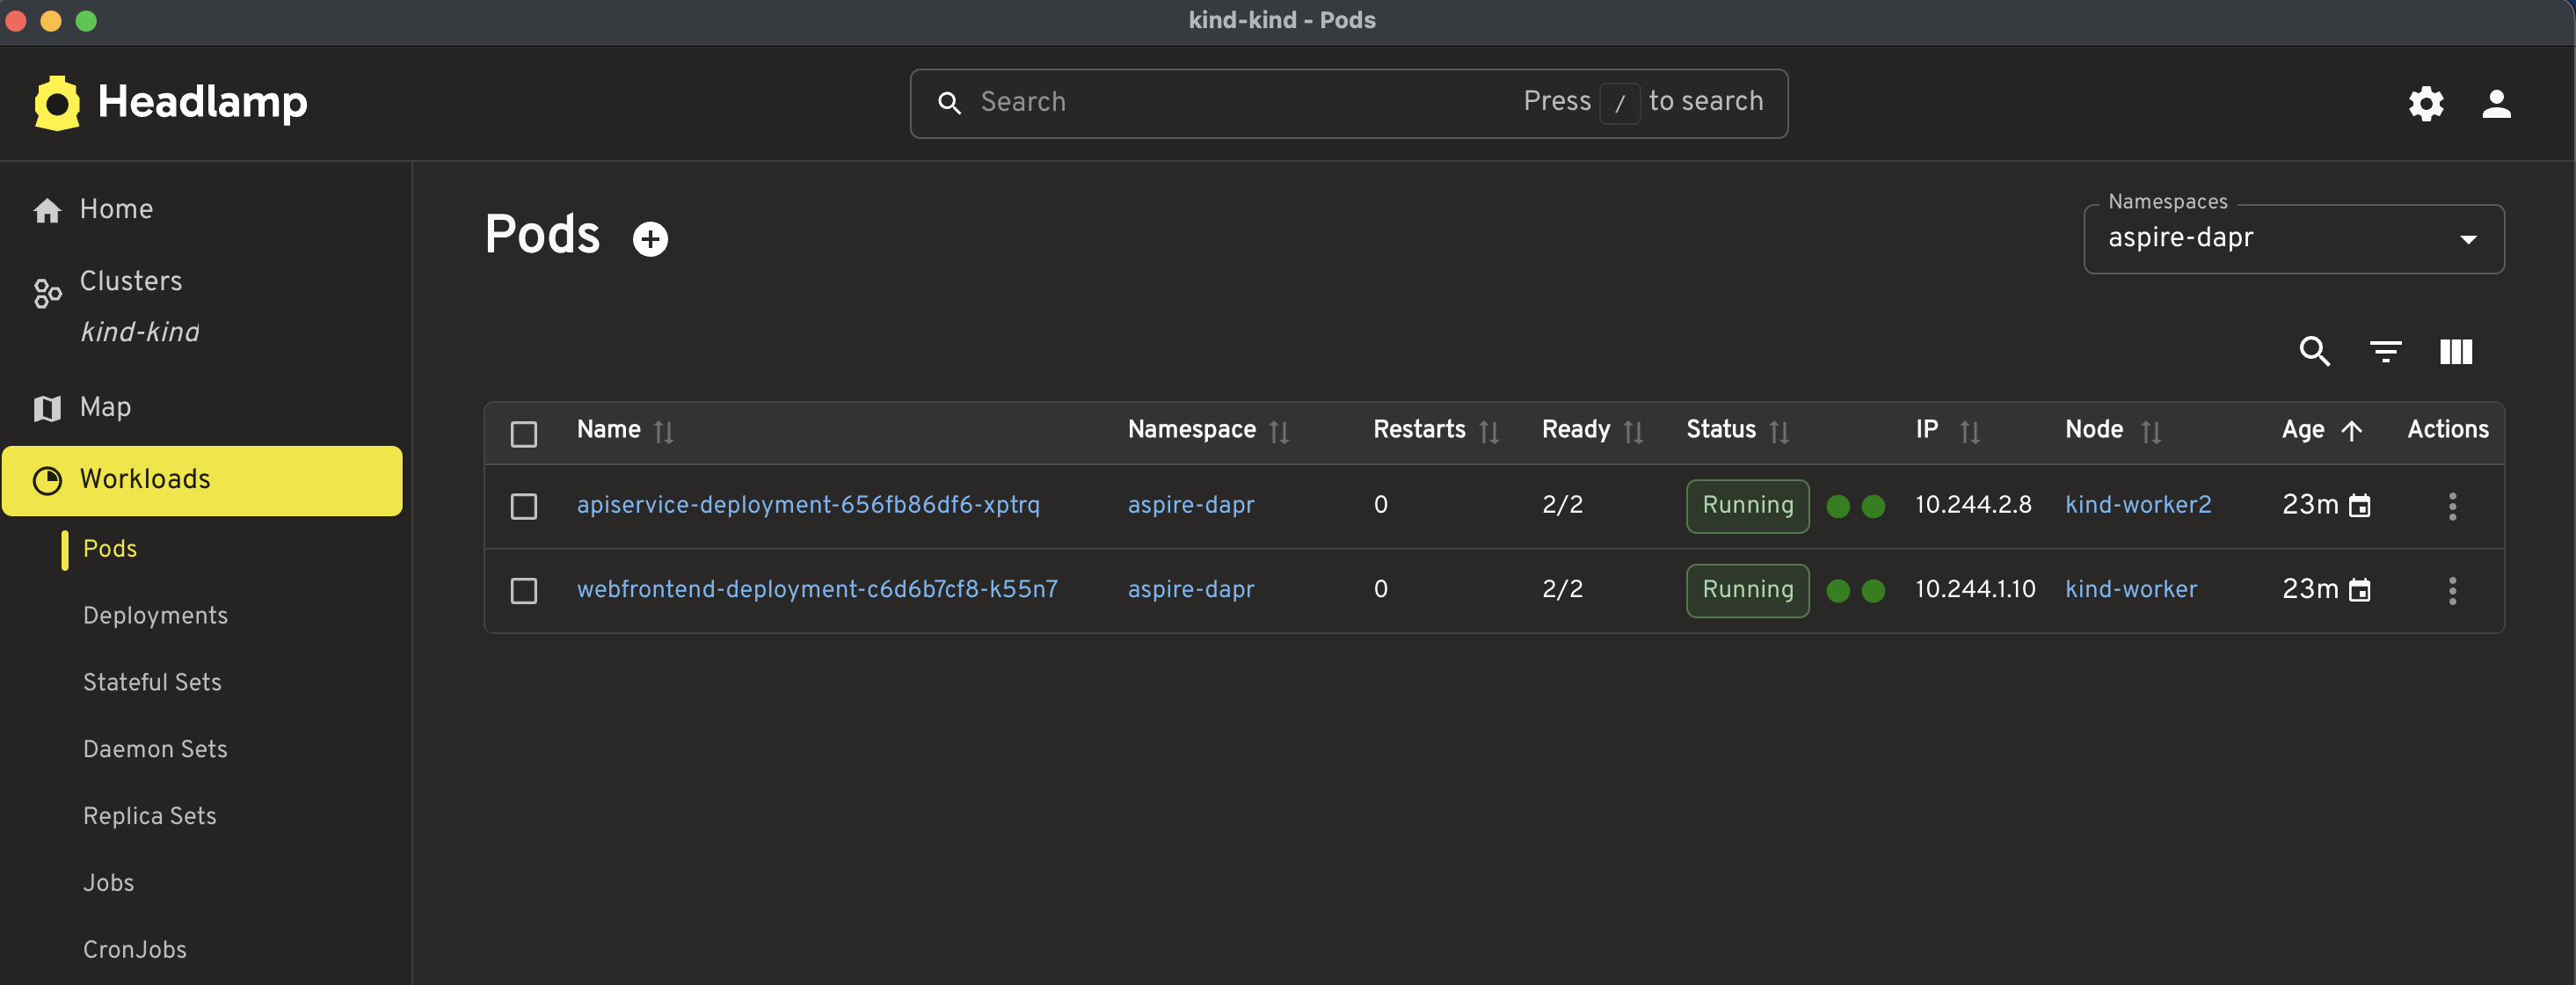The height and width of the screenshot is (985, 2576).
Task: Click the create pod plus icon
Action: [x=650, y=239]
